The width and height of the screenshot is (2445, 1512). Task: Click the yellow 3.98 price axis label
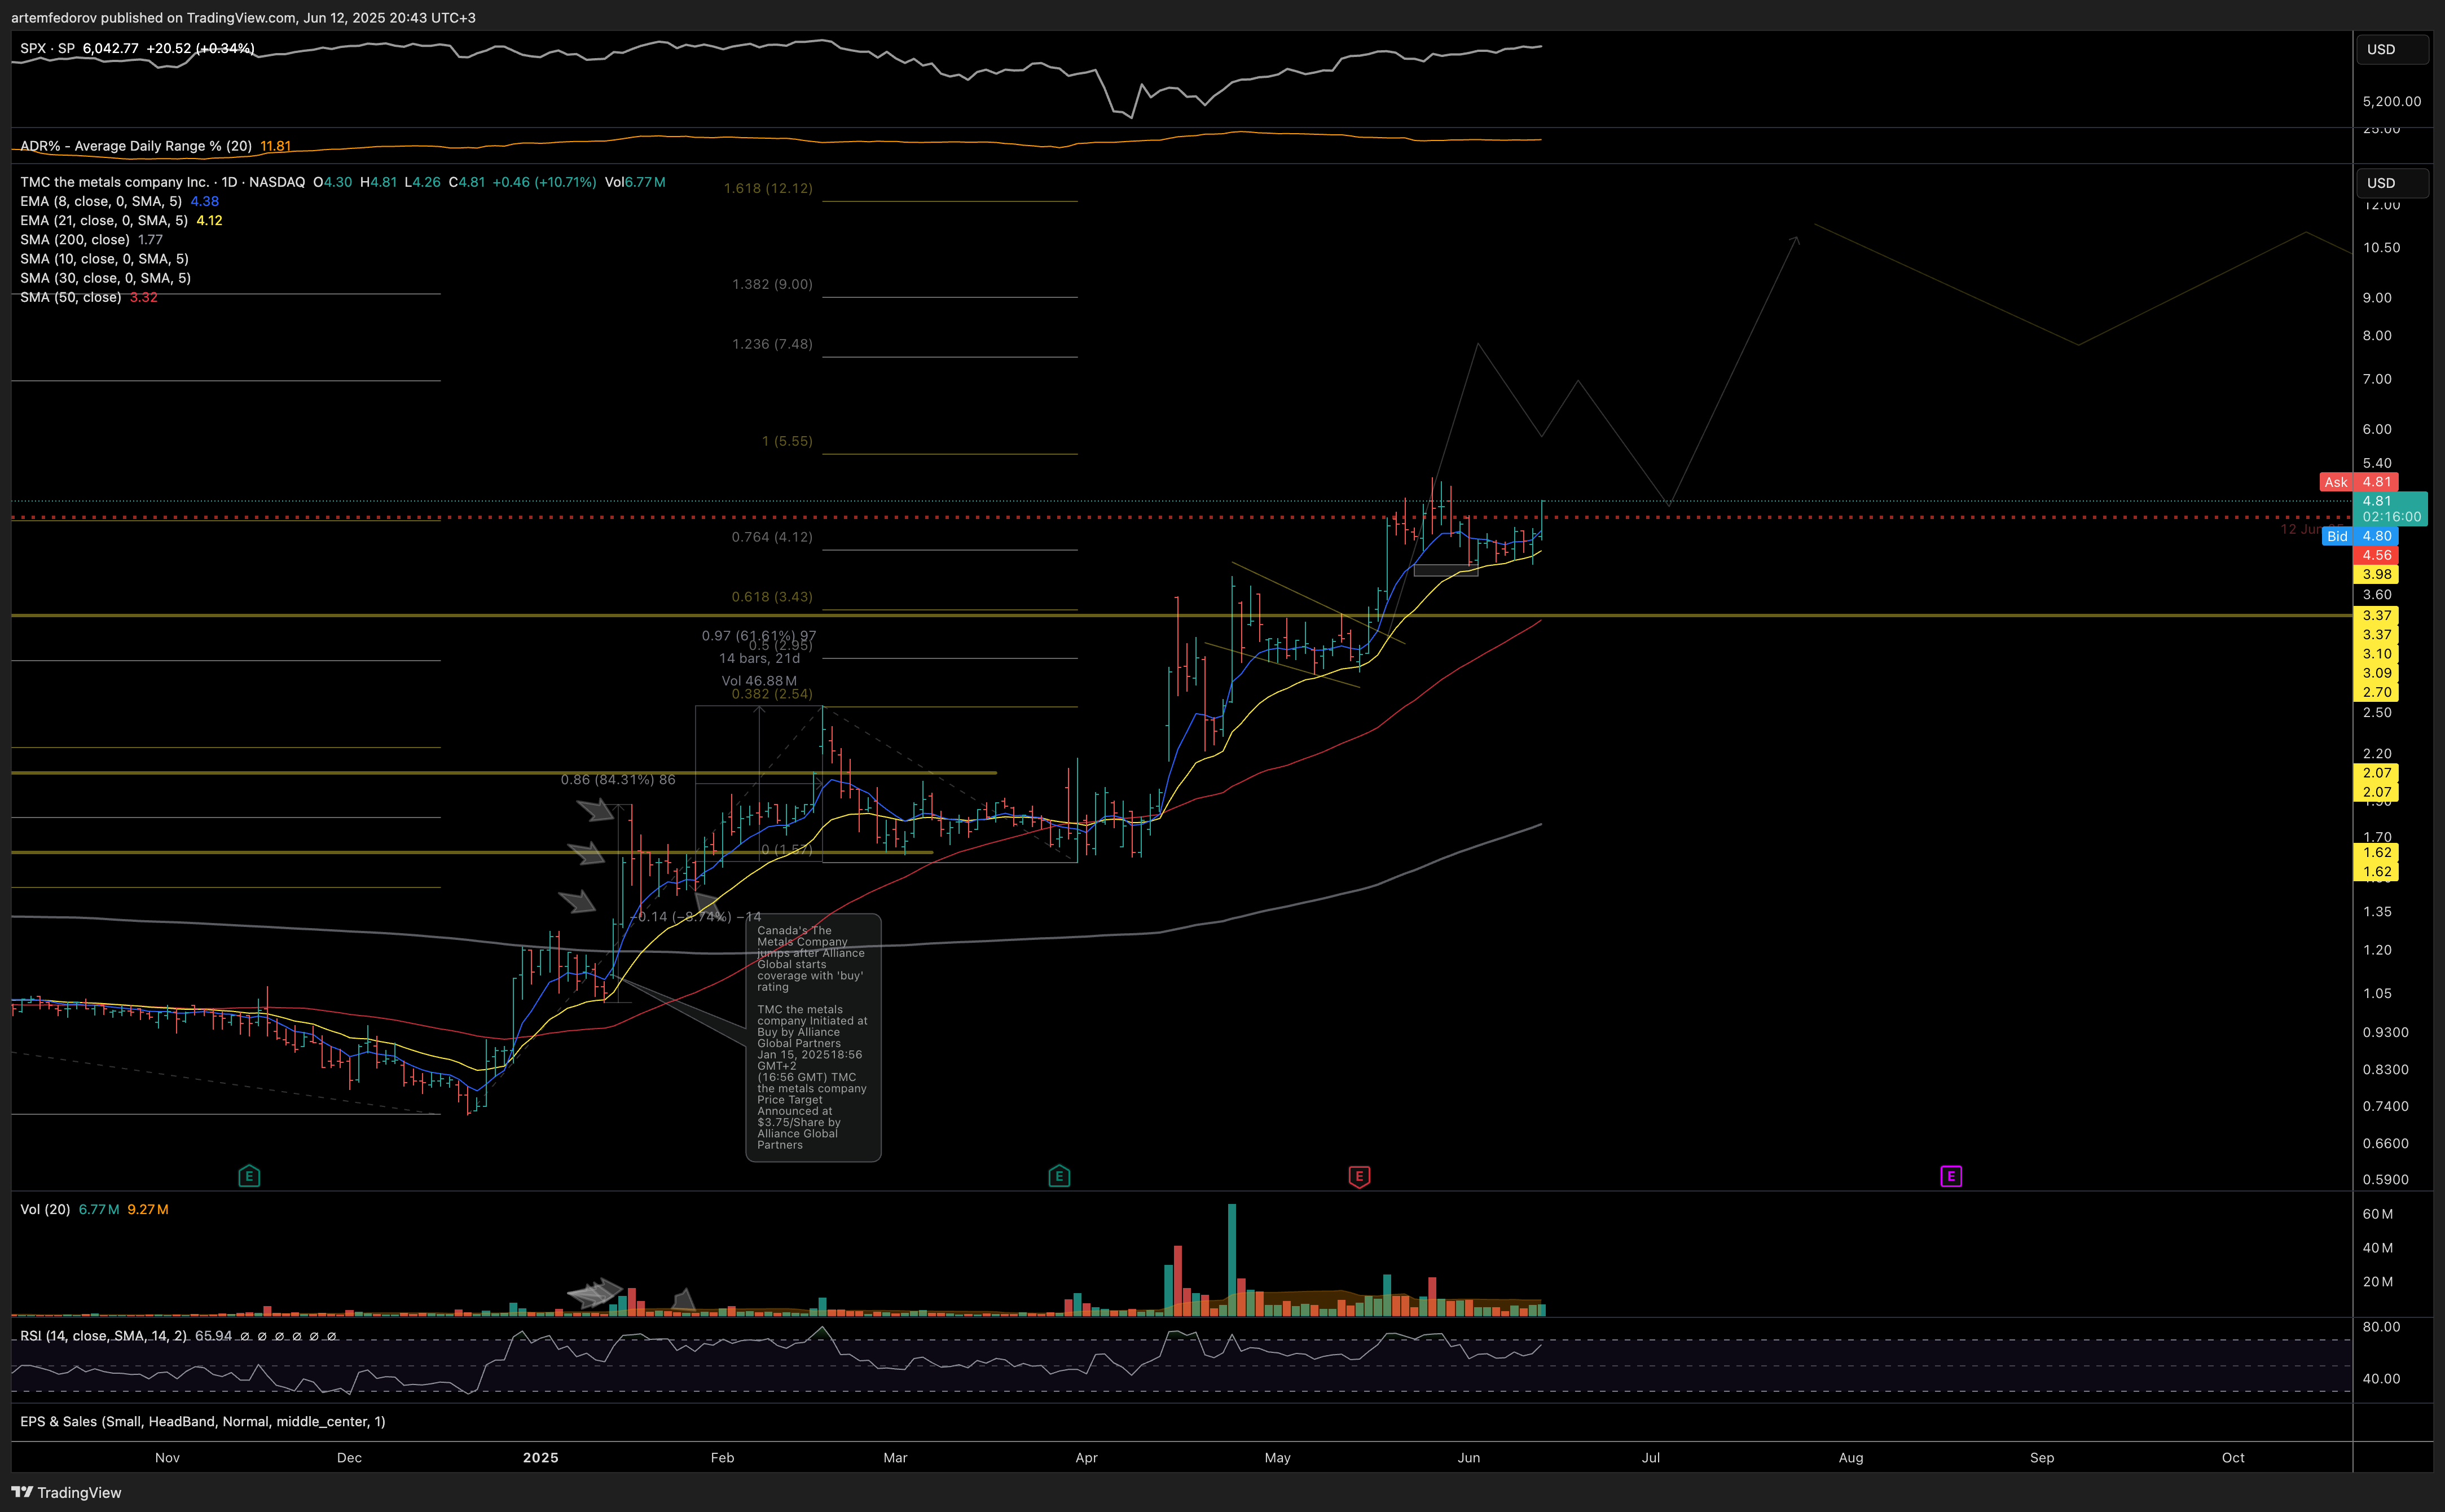2376,574
